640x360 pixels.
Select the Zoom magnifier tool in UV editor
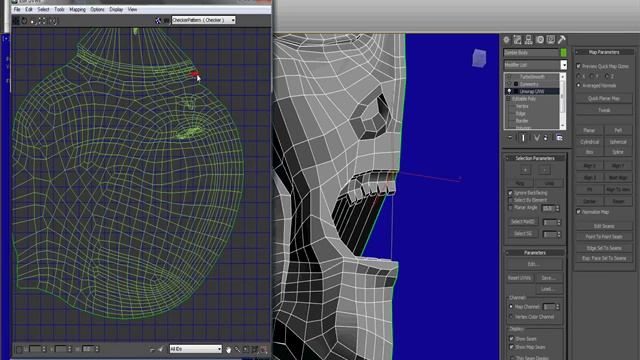point(237,349)
